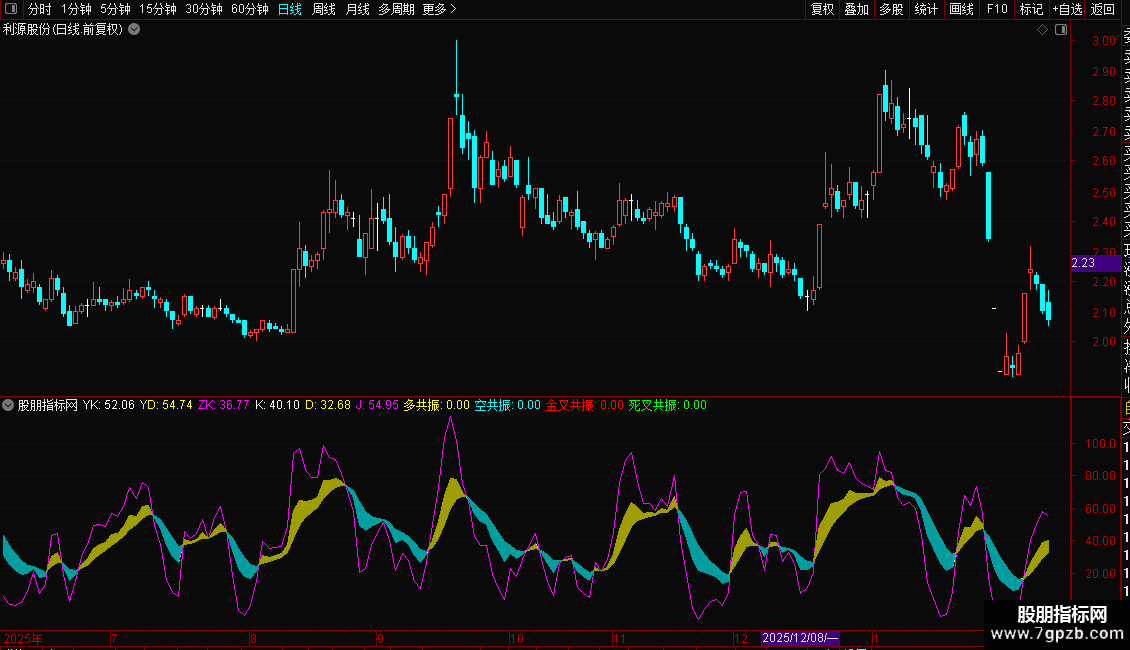
Task: Click the 标记 mark button
Action: 1031,9
